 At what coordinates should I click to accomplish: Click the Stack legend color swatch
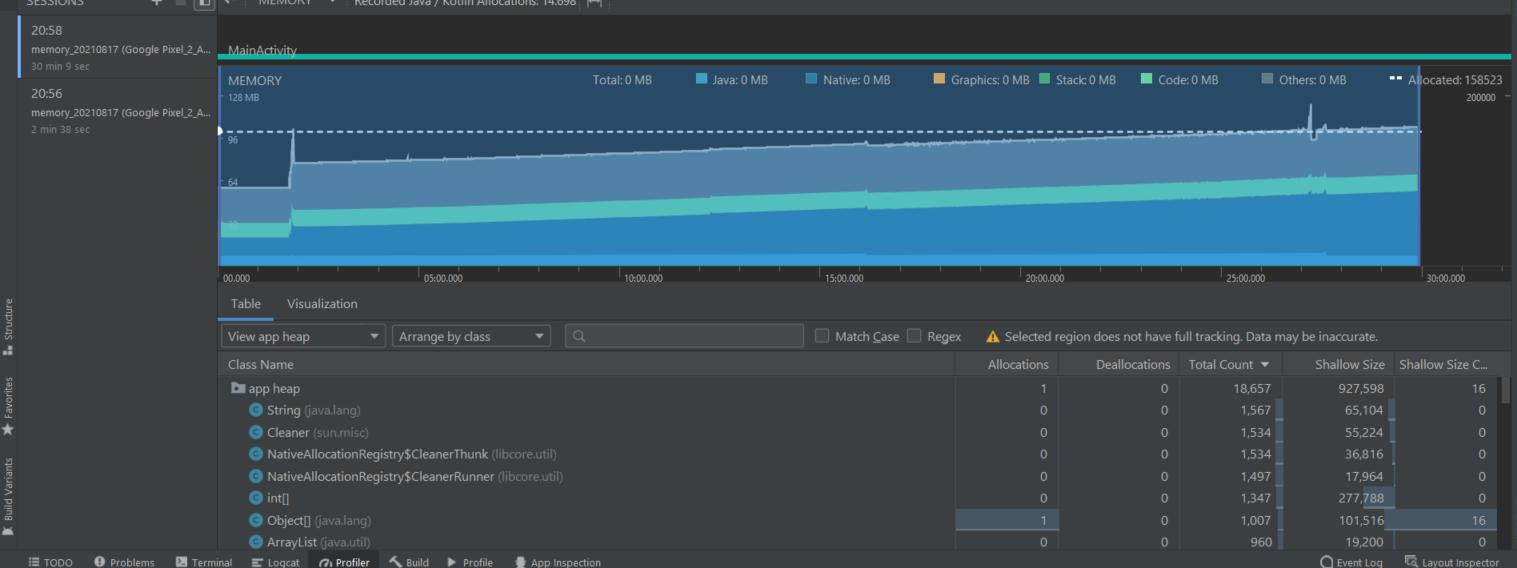[x=1044, y=80]
